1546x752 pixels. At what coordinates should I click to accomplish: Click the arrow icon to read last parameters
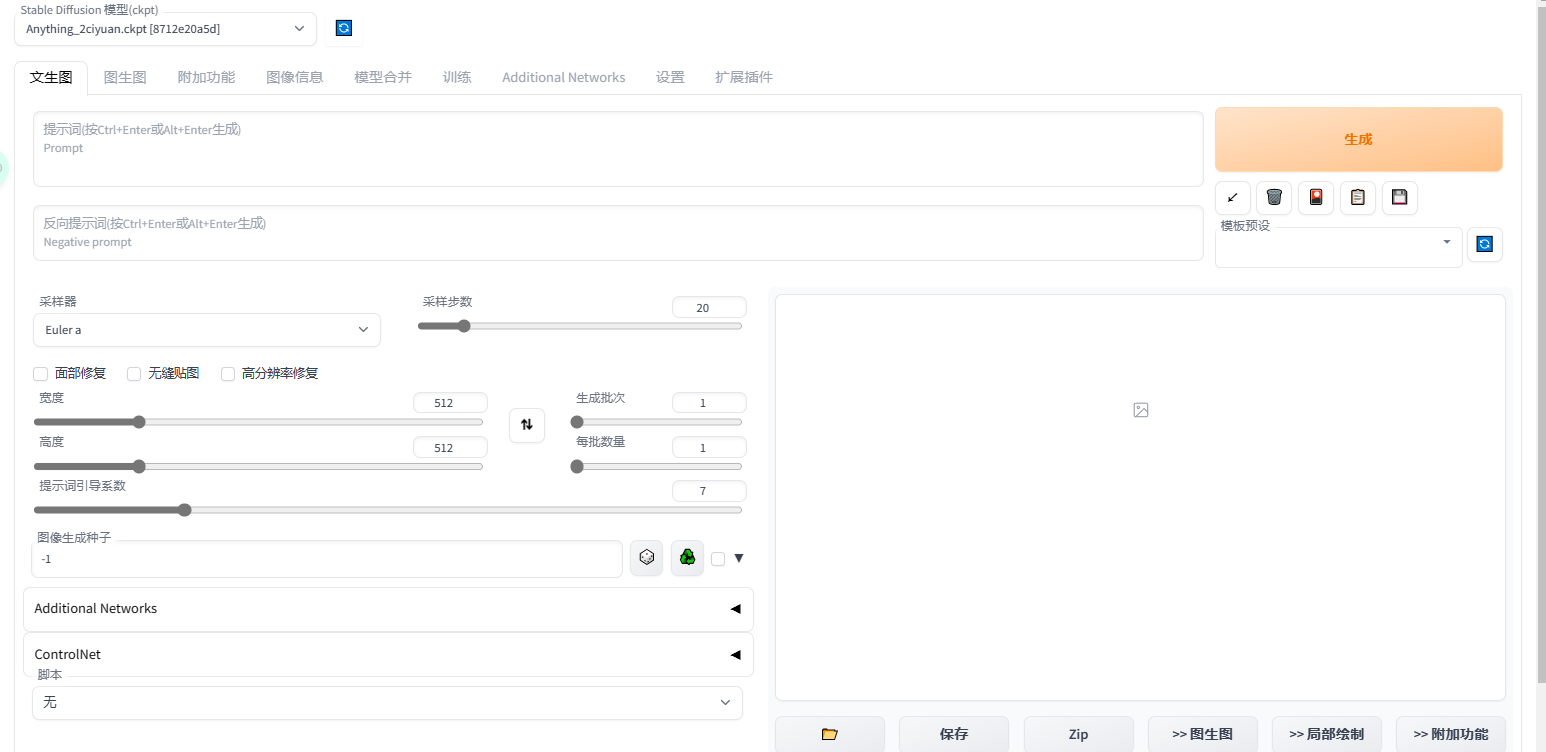[x=1232, y=197]
